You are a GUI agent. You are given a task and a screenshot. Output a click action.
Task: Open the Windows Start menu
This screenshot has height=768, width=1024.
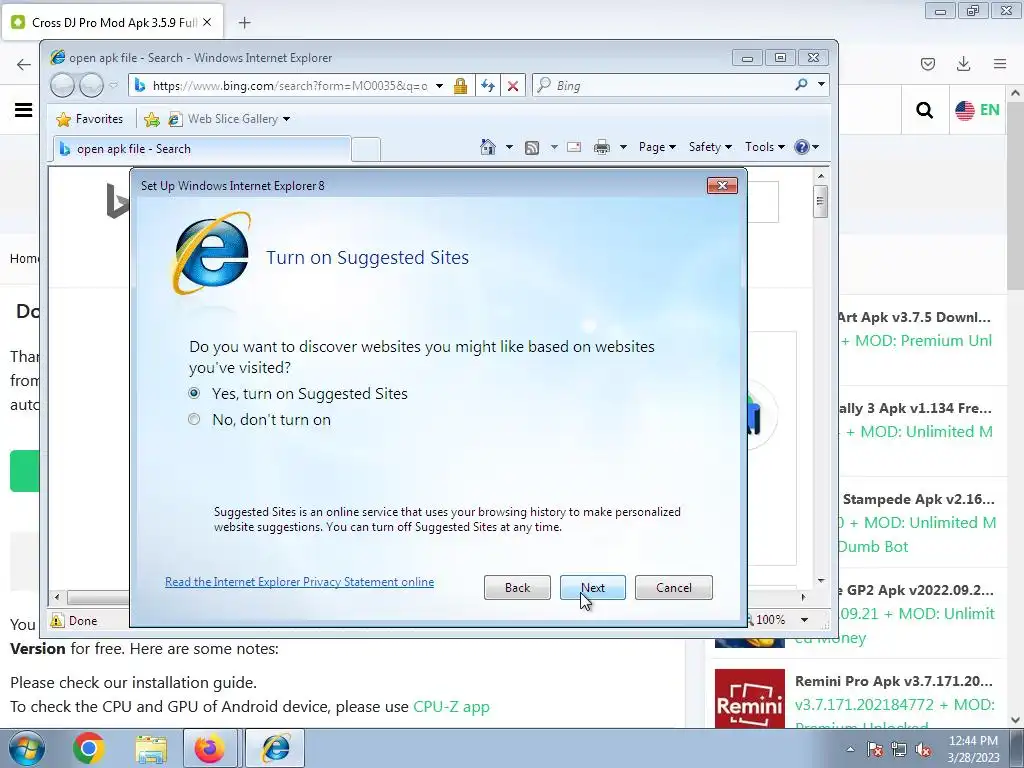[26, 748]
